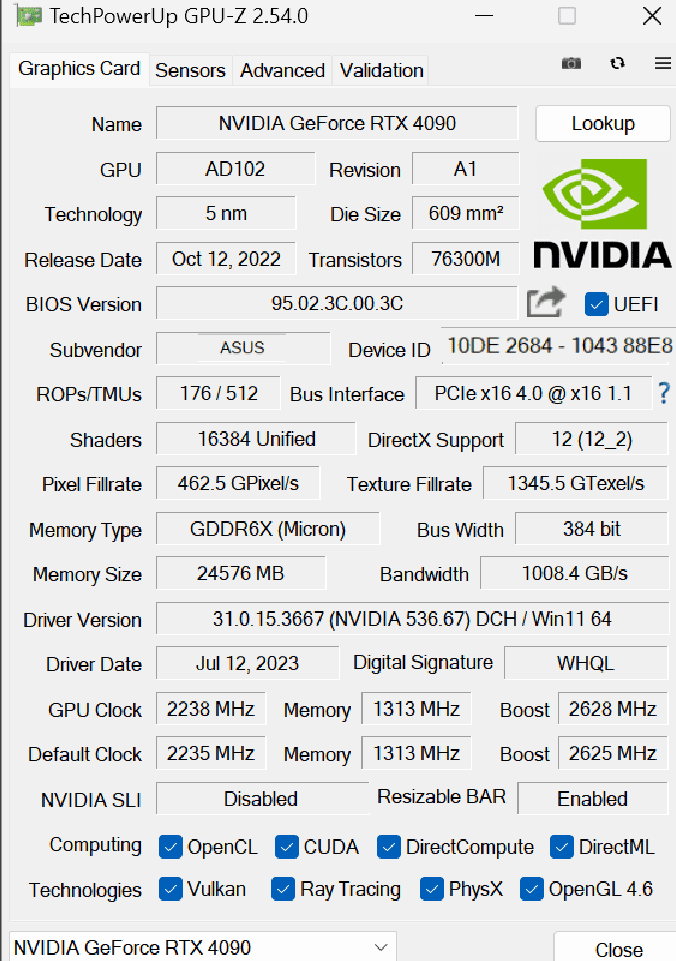Toggle the Ray Tracing checkbox

pos(283,889)
